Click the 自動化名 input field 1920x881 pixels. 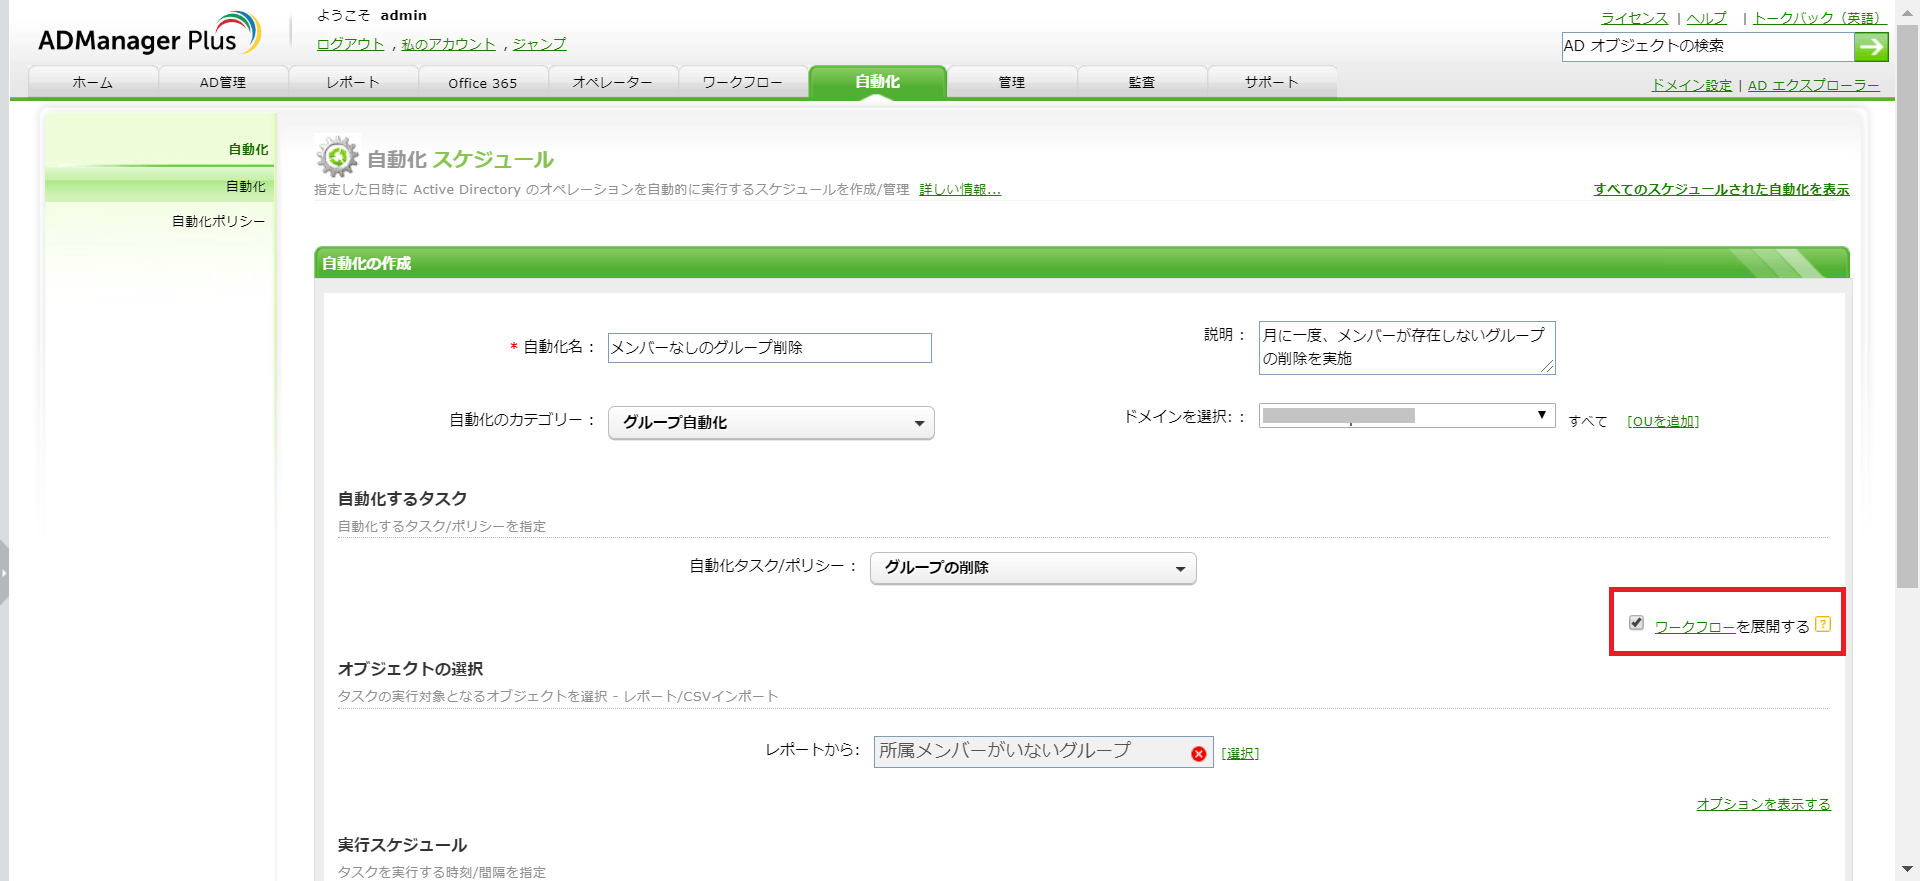769,348
